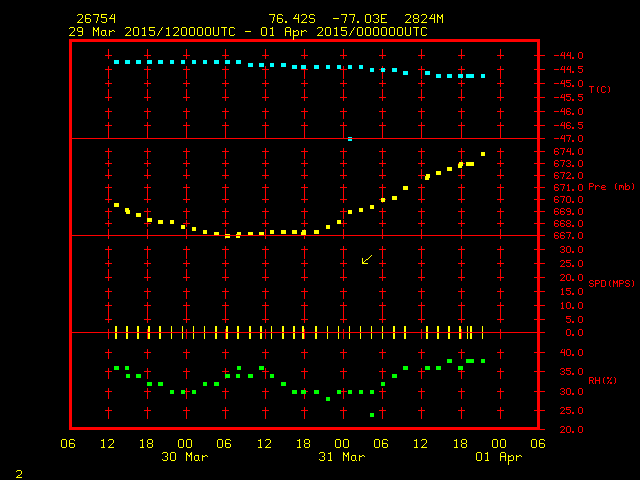Click the Pre (mb) pressure axis label
The image size is (640, 480).
click(x=611, y=187)
